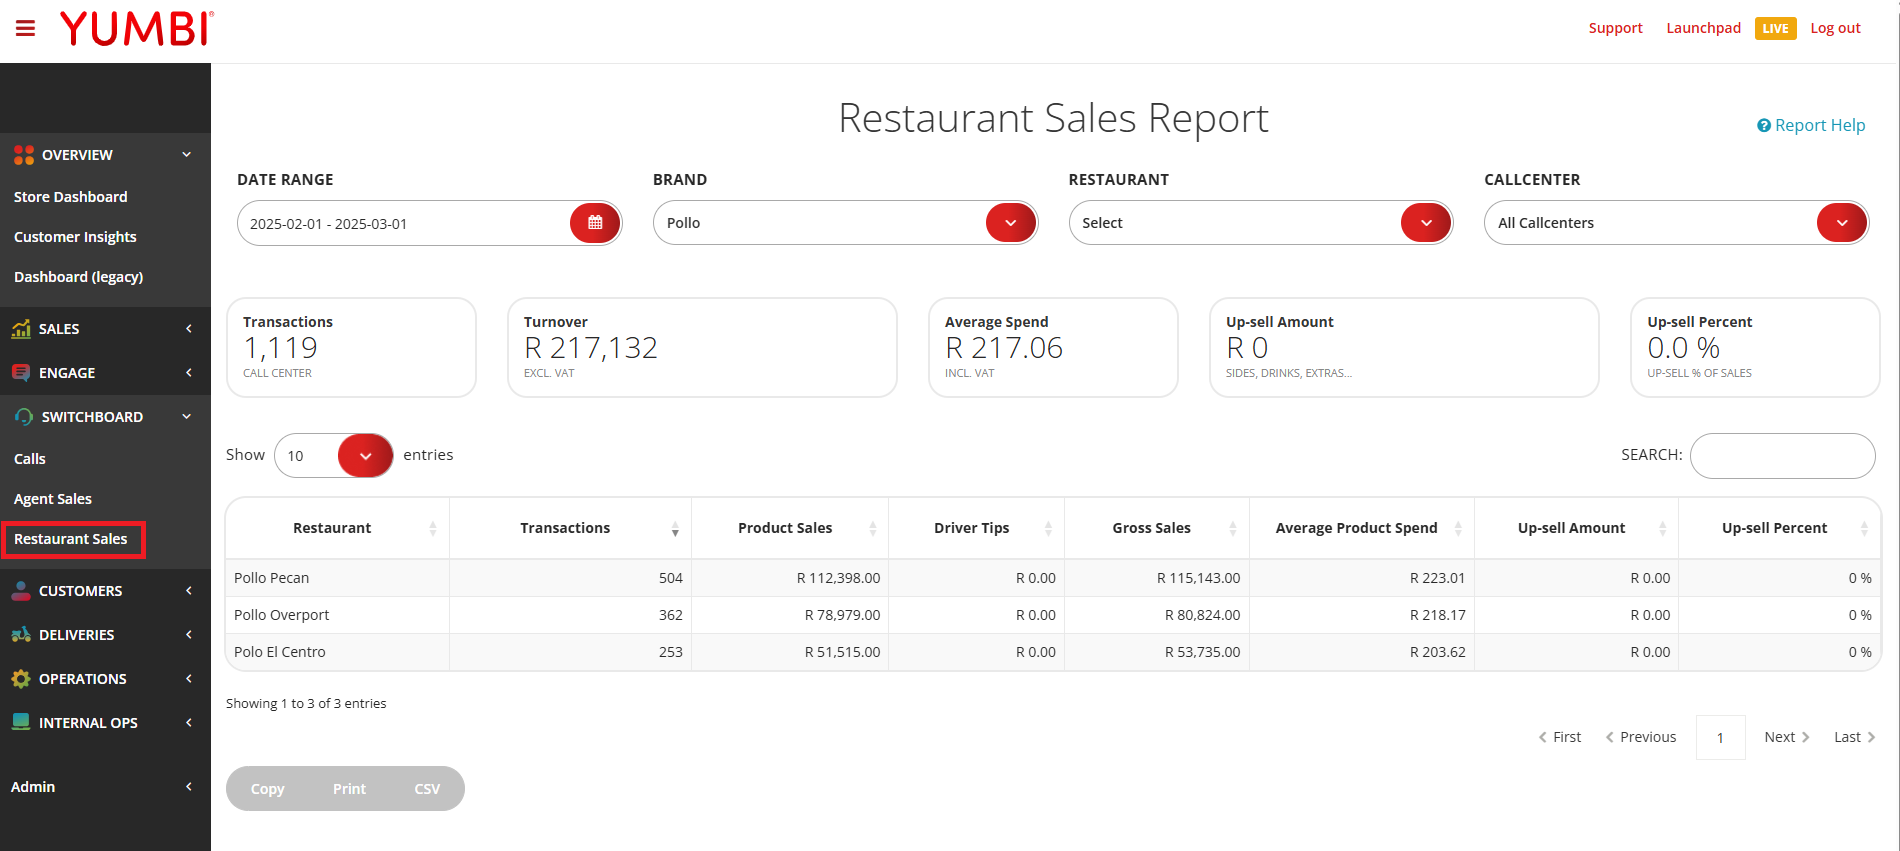
Task: Click the Engage chat icon
Action: pos(21,373)
